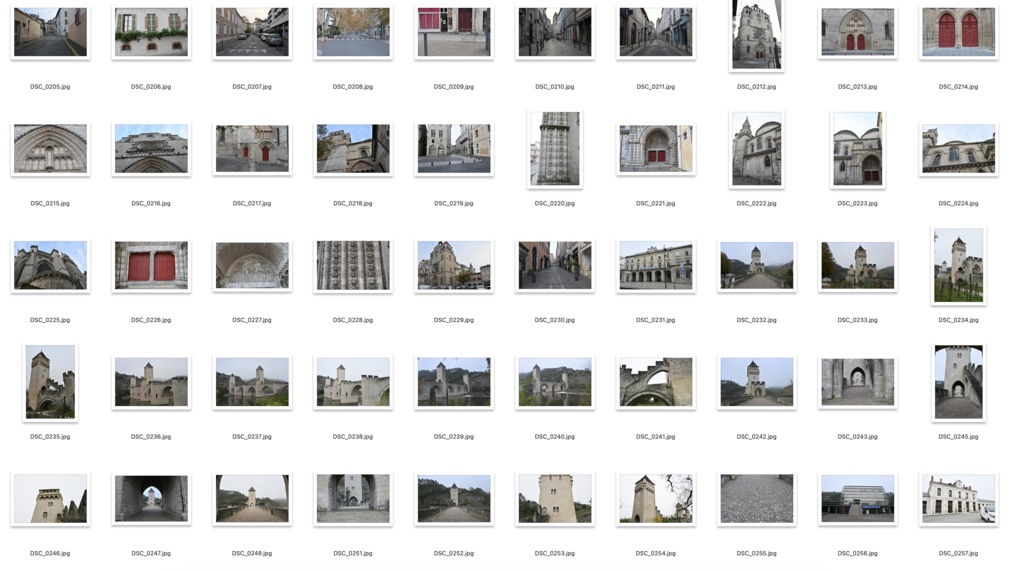Click the DSC_0227.jpg filename label
The image size is (1024, 571).
tap(252, 320)
